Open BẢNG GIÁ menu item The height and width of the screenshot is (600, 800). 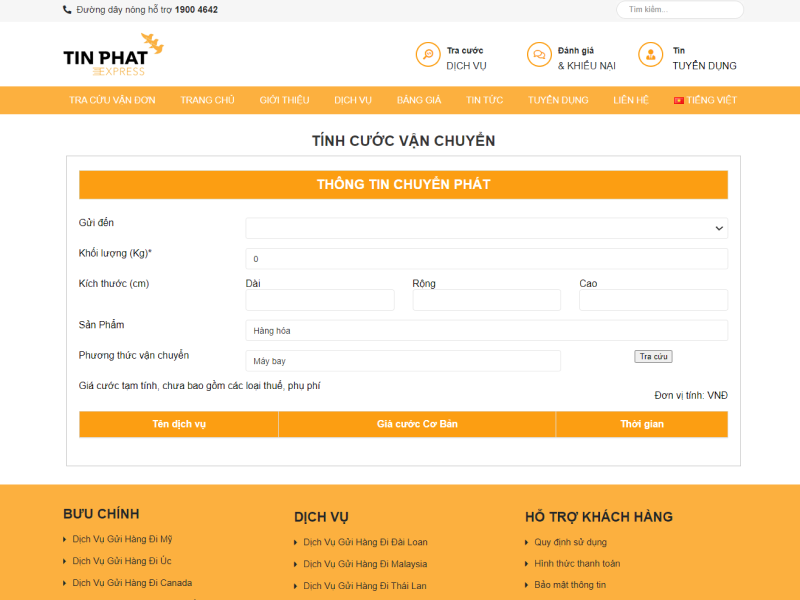pyautogui.click(x=419, y=100)
